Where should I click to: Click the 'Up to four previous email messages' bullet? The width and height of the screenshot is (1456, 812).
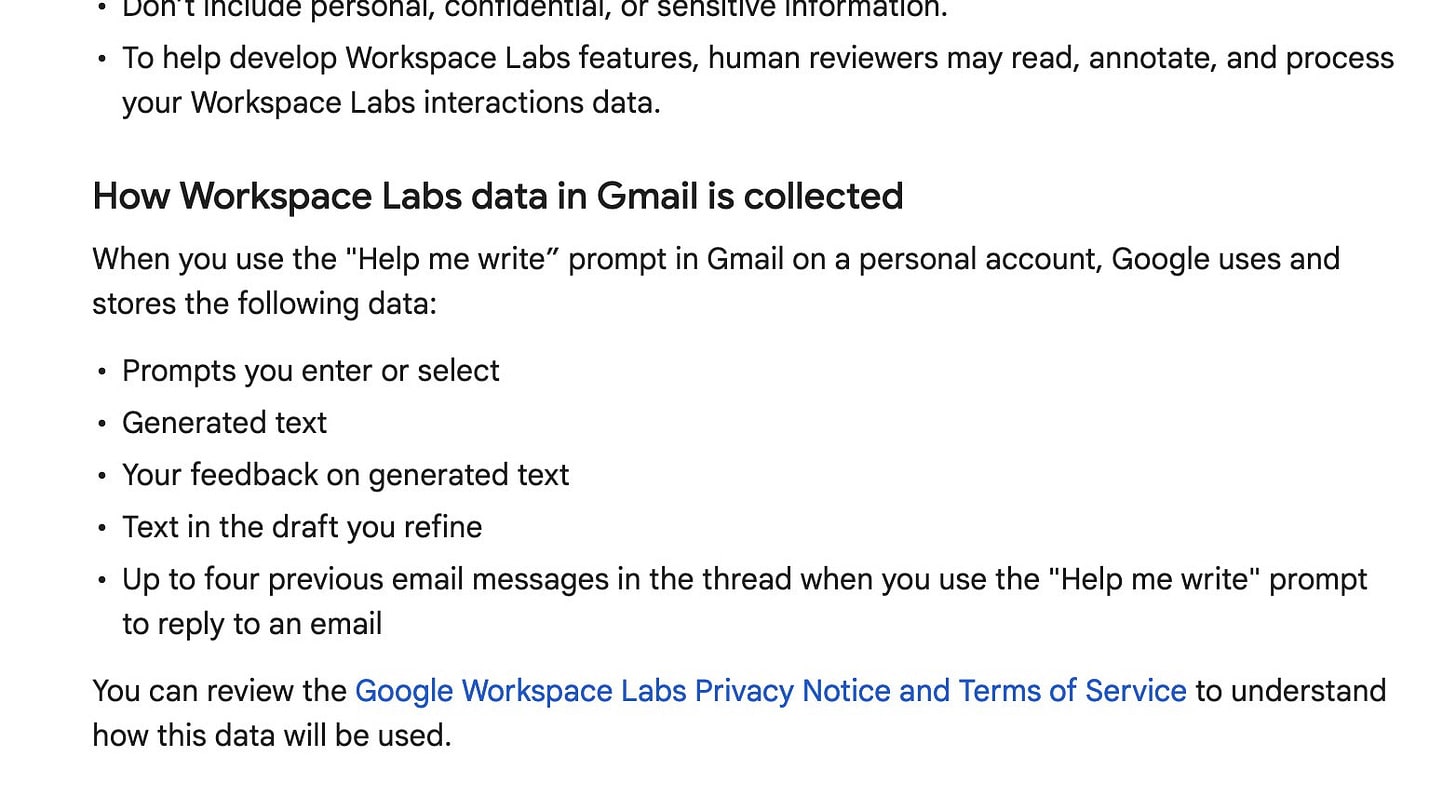click(x=745, y=580)
